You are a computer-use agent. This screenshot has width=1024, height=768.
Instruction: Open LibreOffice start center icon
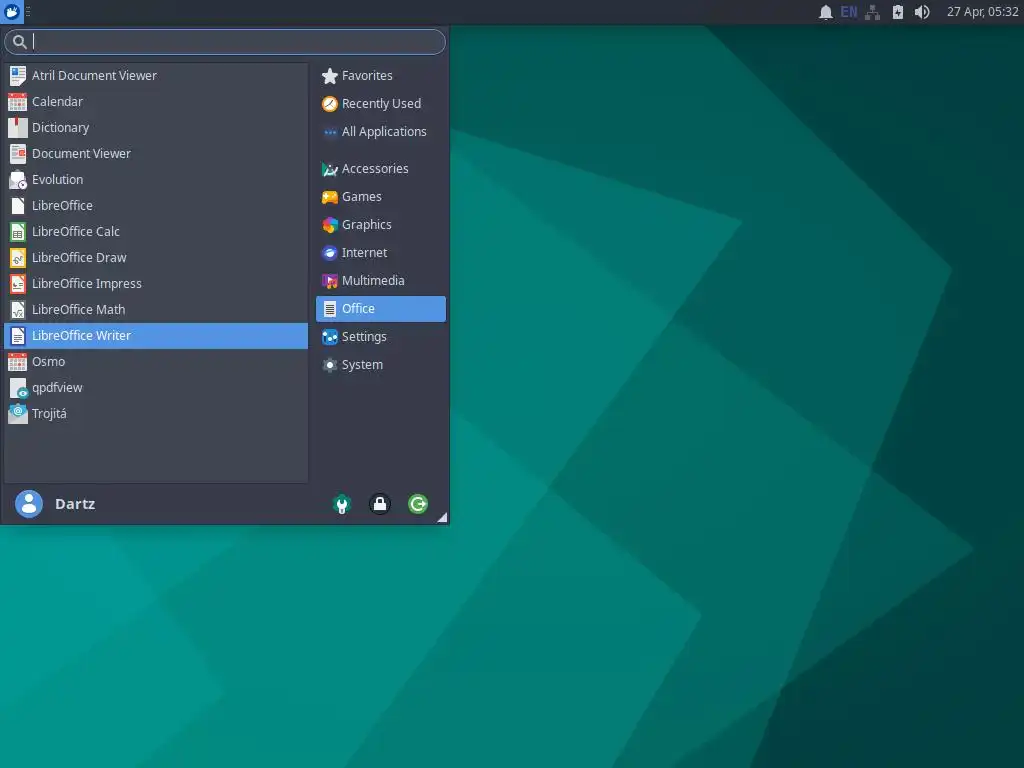click(18, 206)
